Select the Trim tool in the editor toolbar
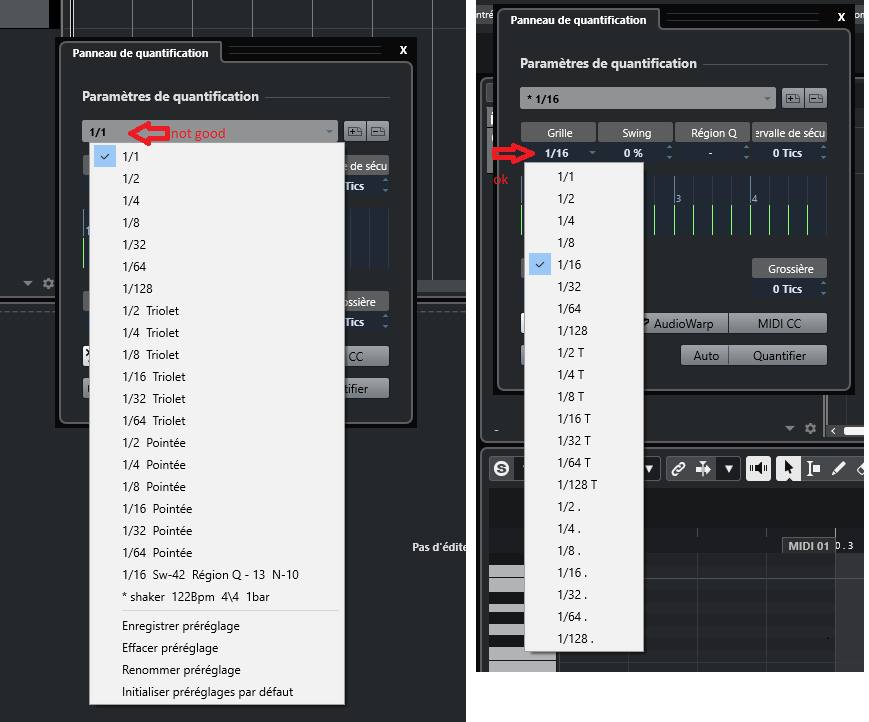The image size is (869, 722). (x=812, y=467)
